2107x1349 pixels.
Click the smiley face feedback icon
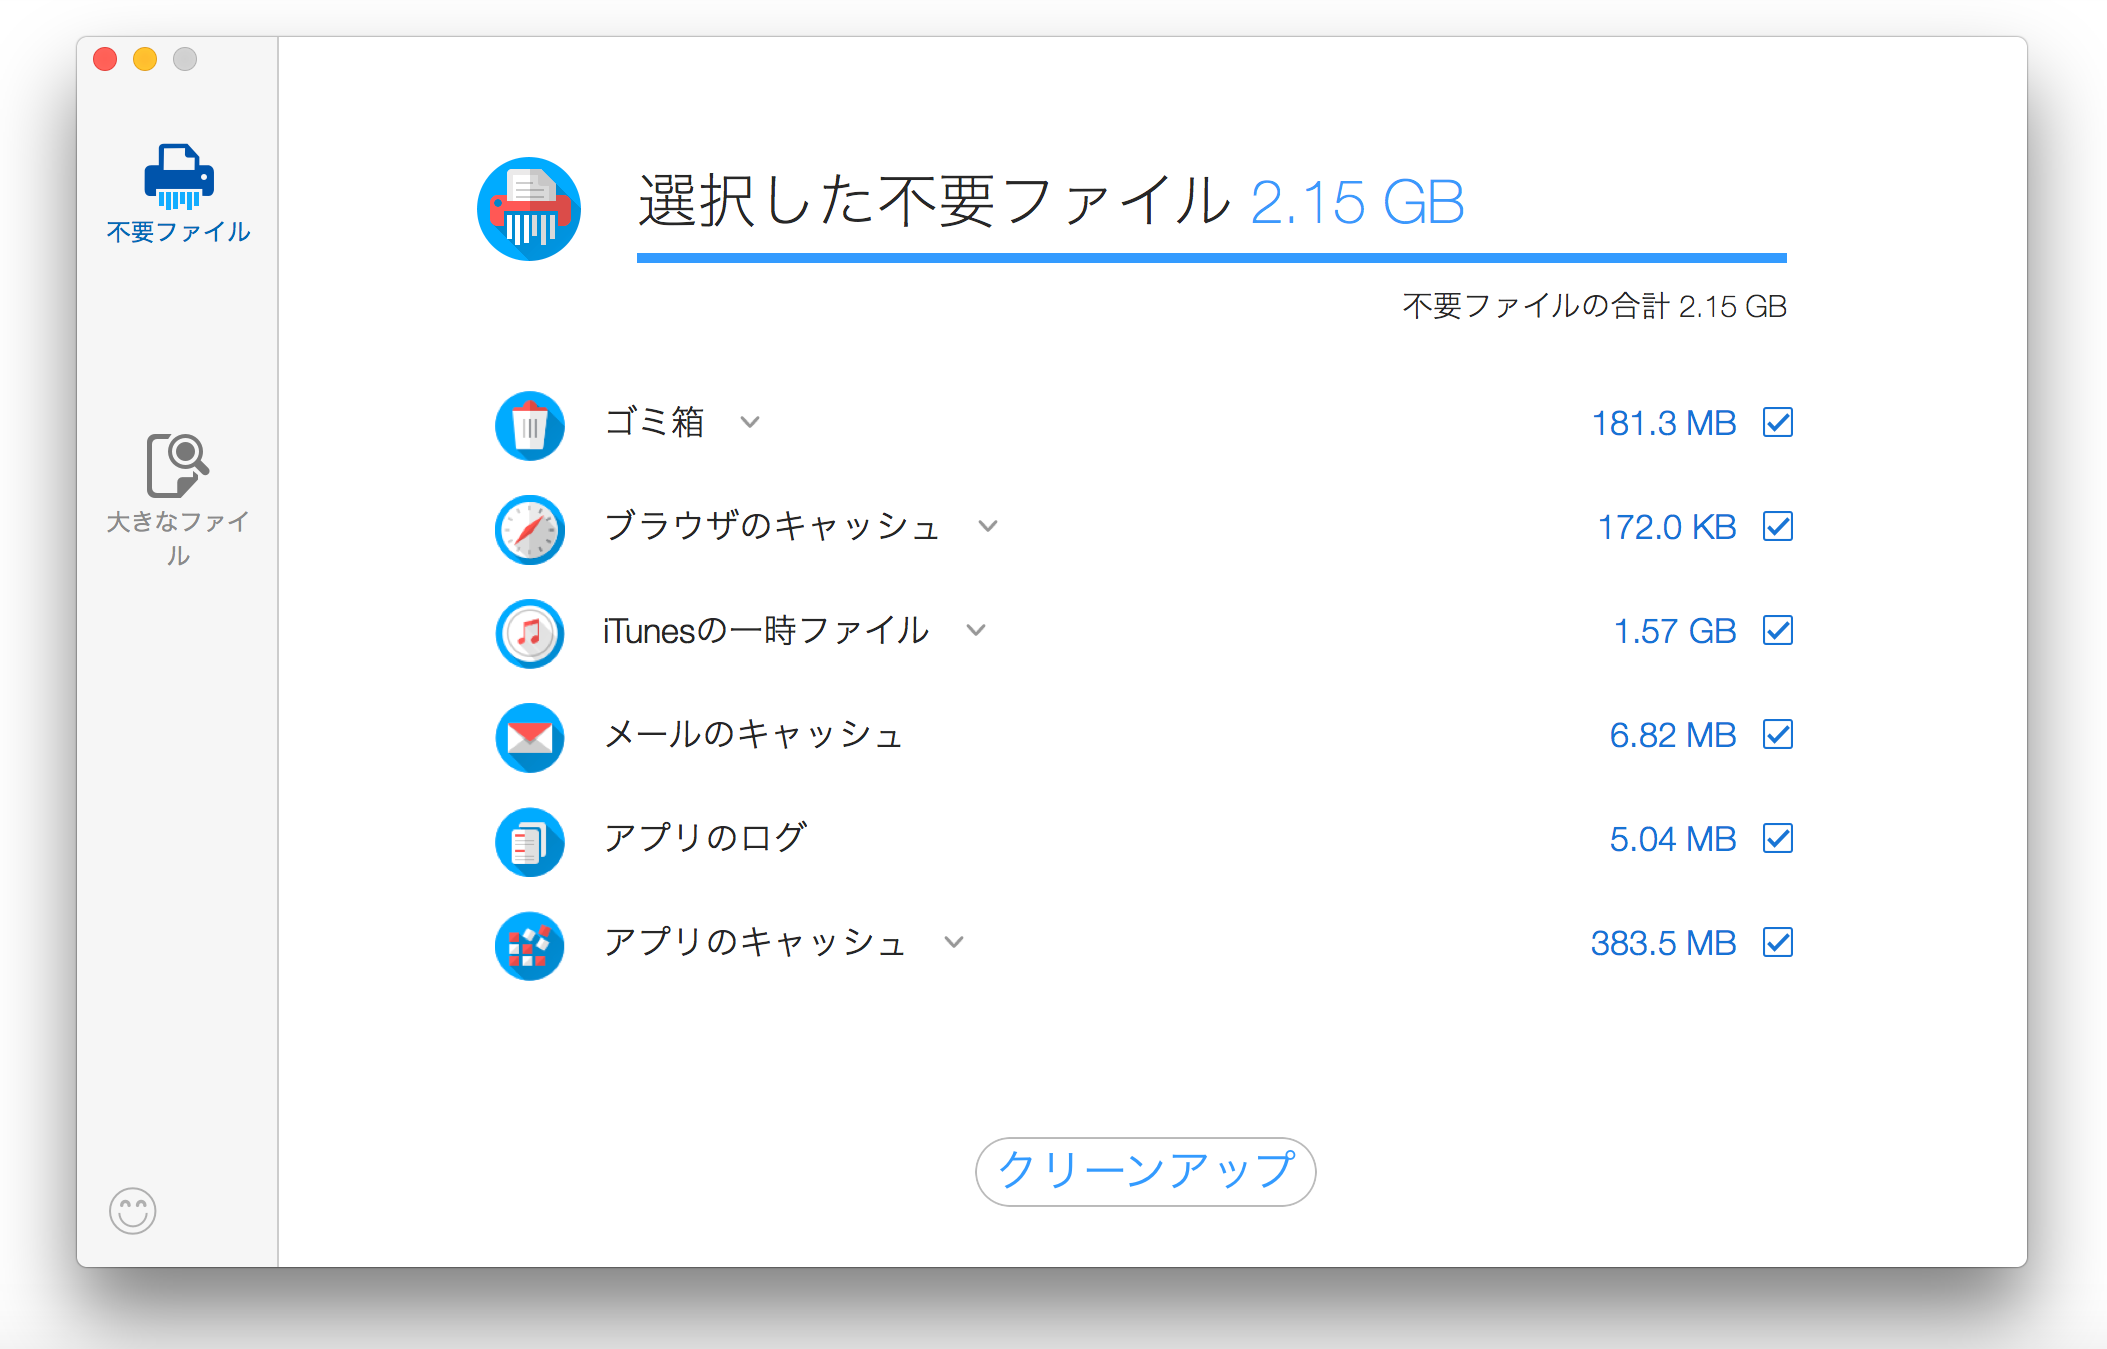tap(133, 1211)
